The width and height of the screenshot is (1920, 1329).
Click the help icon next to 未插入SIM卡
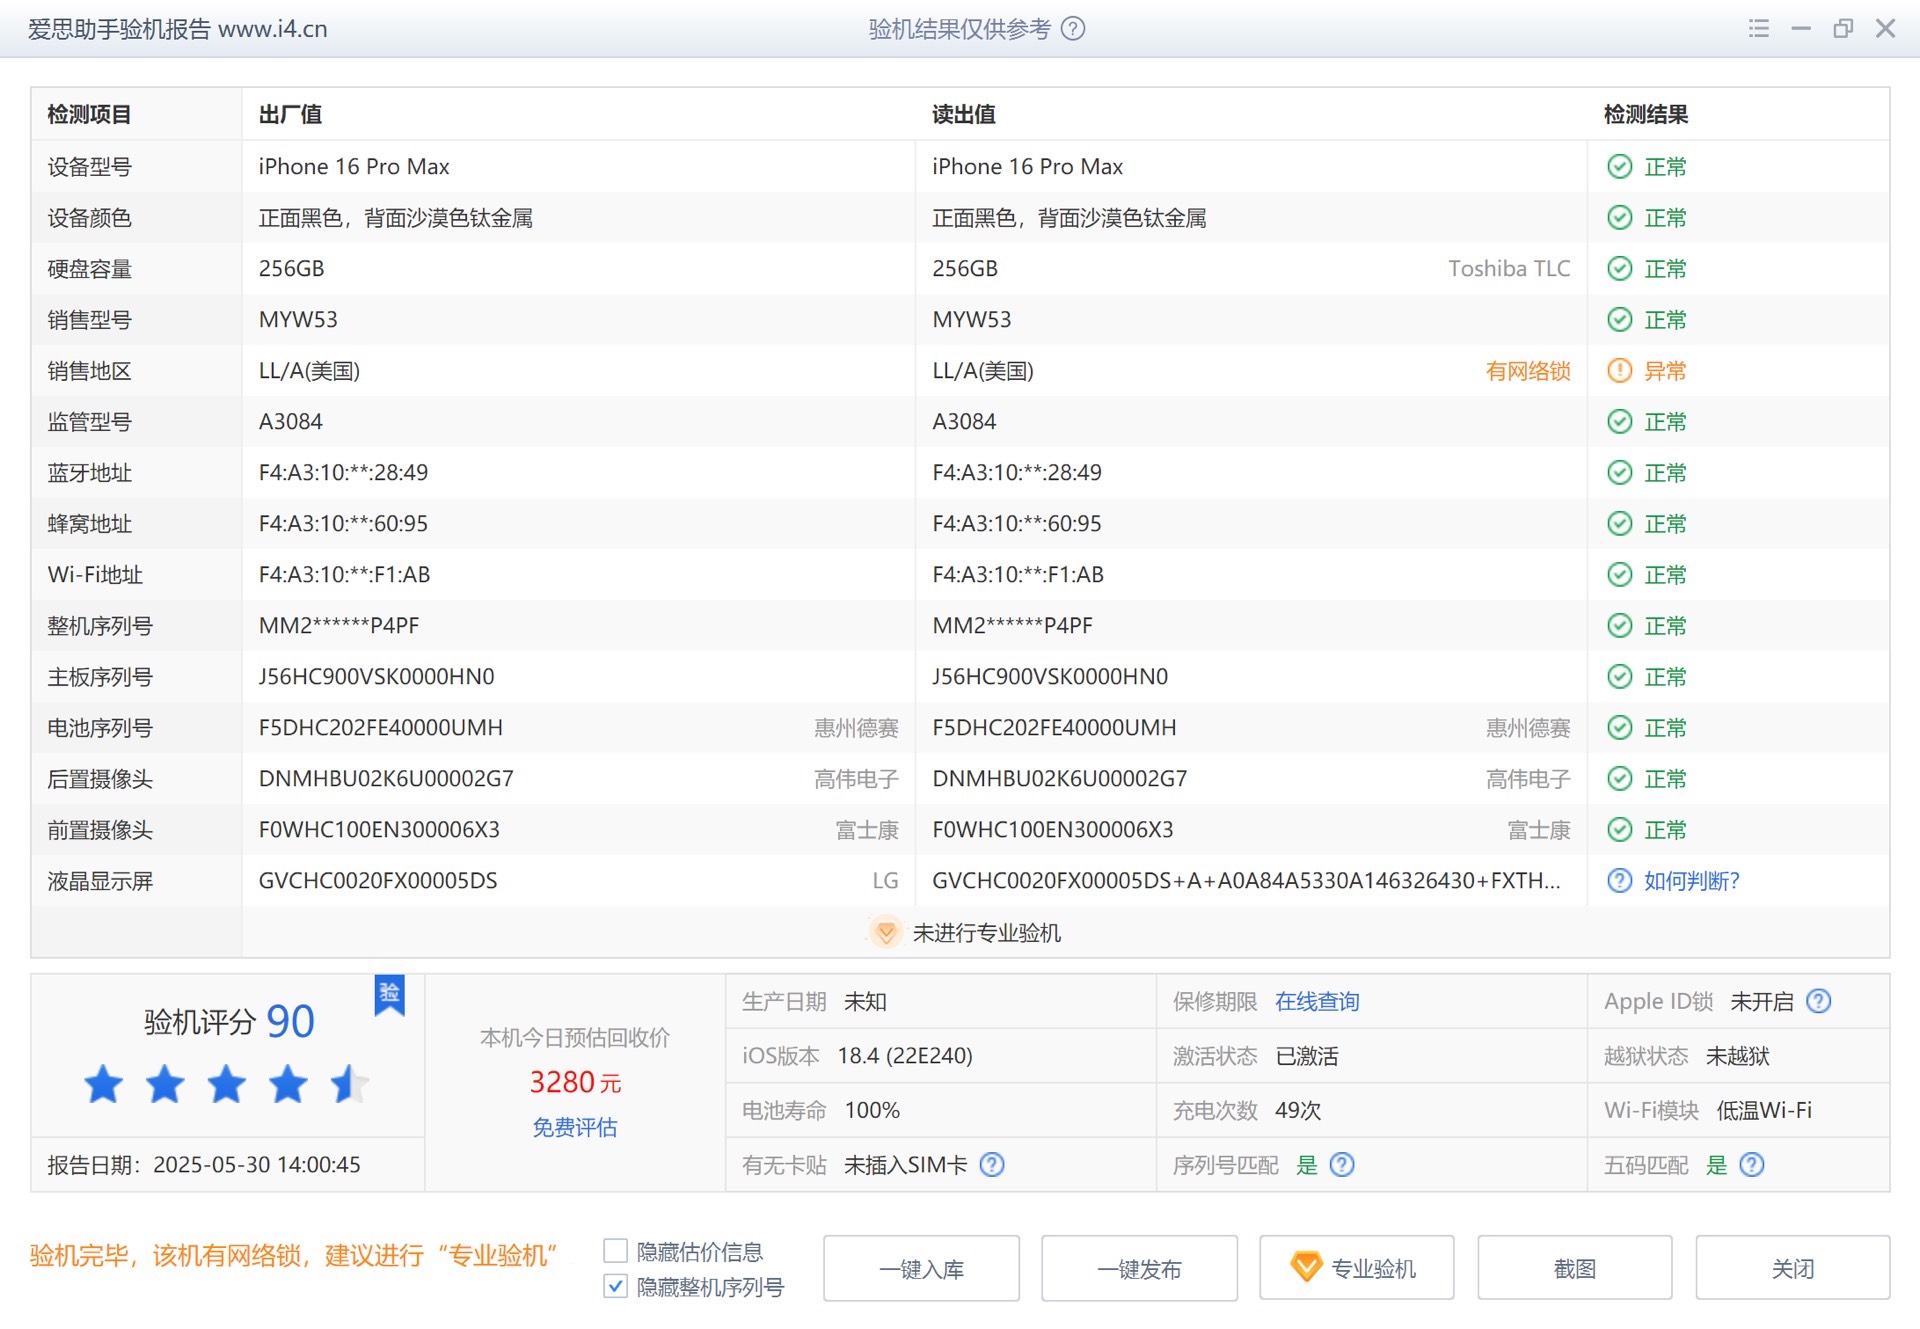(x=992, y=1165)
